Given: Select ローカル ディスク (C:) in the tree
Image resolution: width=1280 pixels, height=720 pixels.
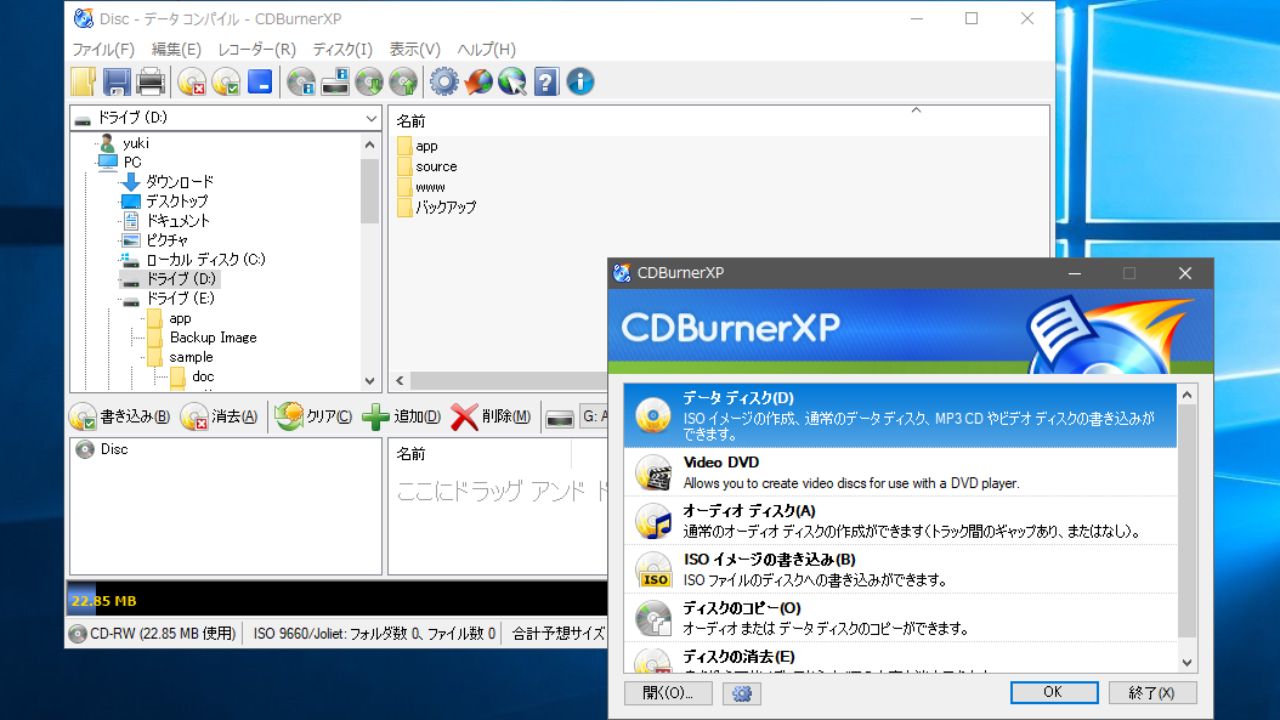Looking at the screenshot, I should (x=205, y=259).
